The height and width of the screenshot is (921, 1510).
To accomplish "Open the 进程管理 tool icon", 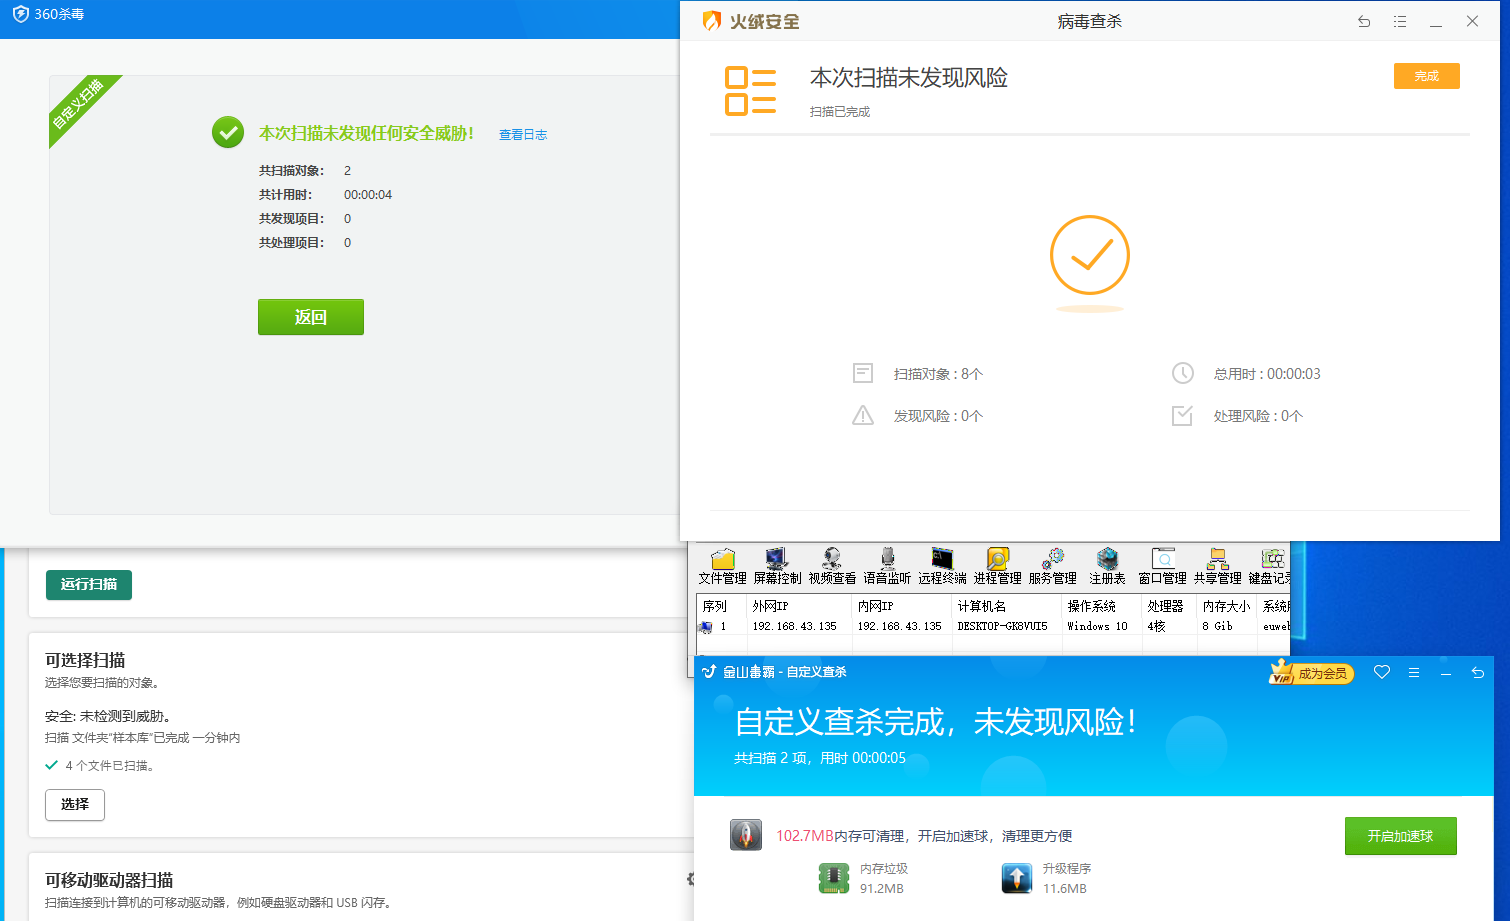I will coord(997,563).
